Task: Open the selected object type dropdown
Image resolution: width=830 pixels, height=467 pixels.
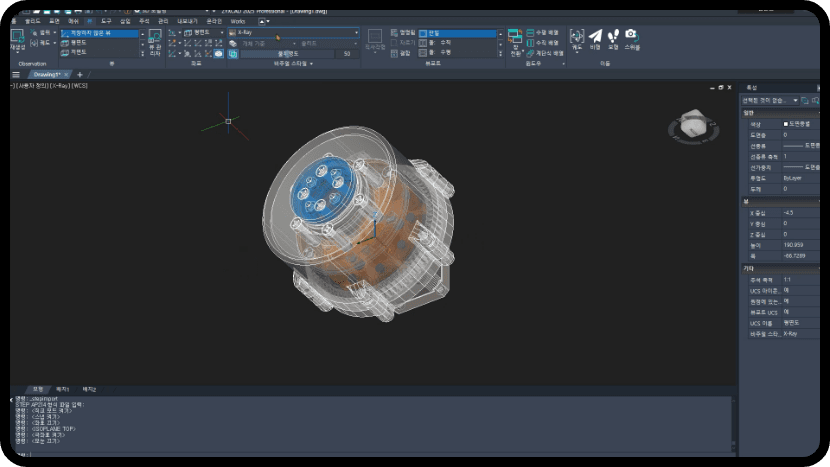Action: pos(769,100)
